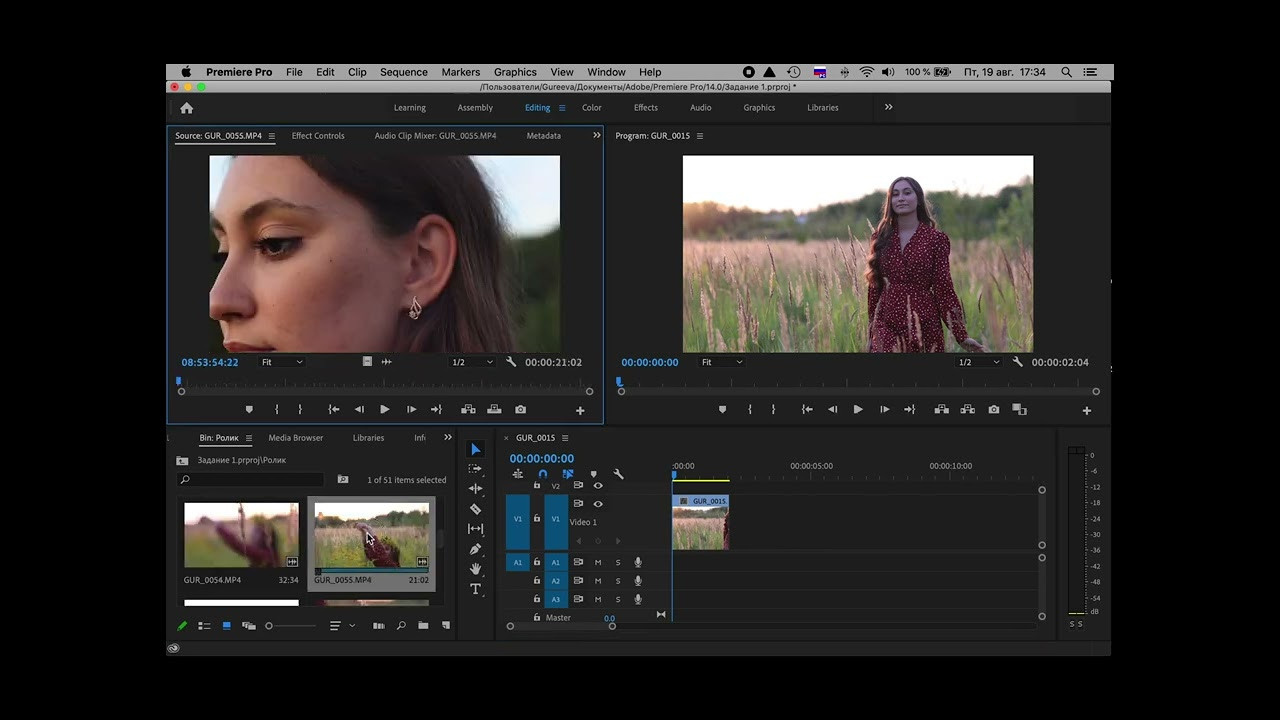Toggle Snap magnet icon in timeline

tap(542, 474)
